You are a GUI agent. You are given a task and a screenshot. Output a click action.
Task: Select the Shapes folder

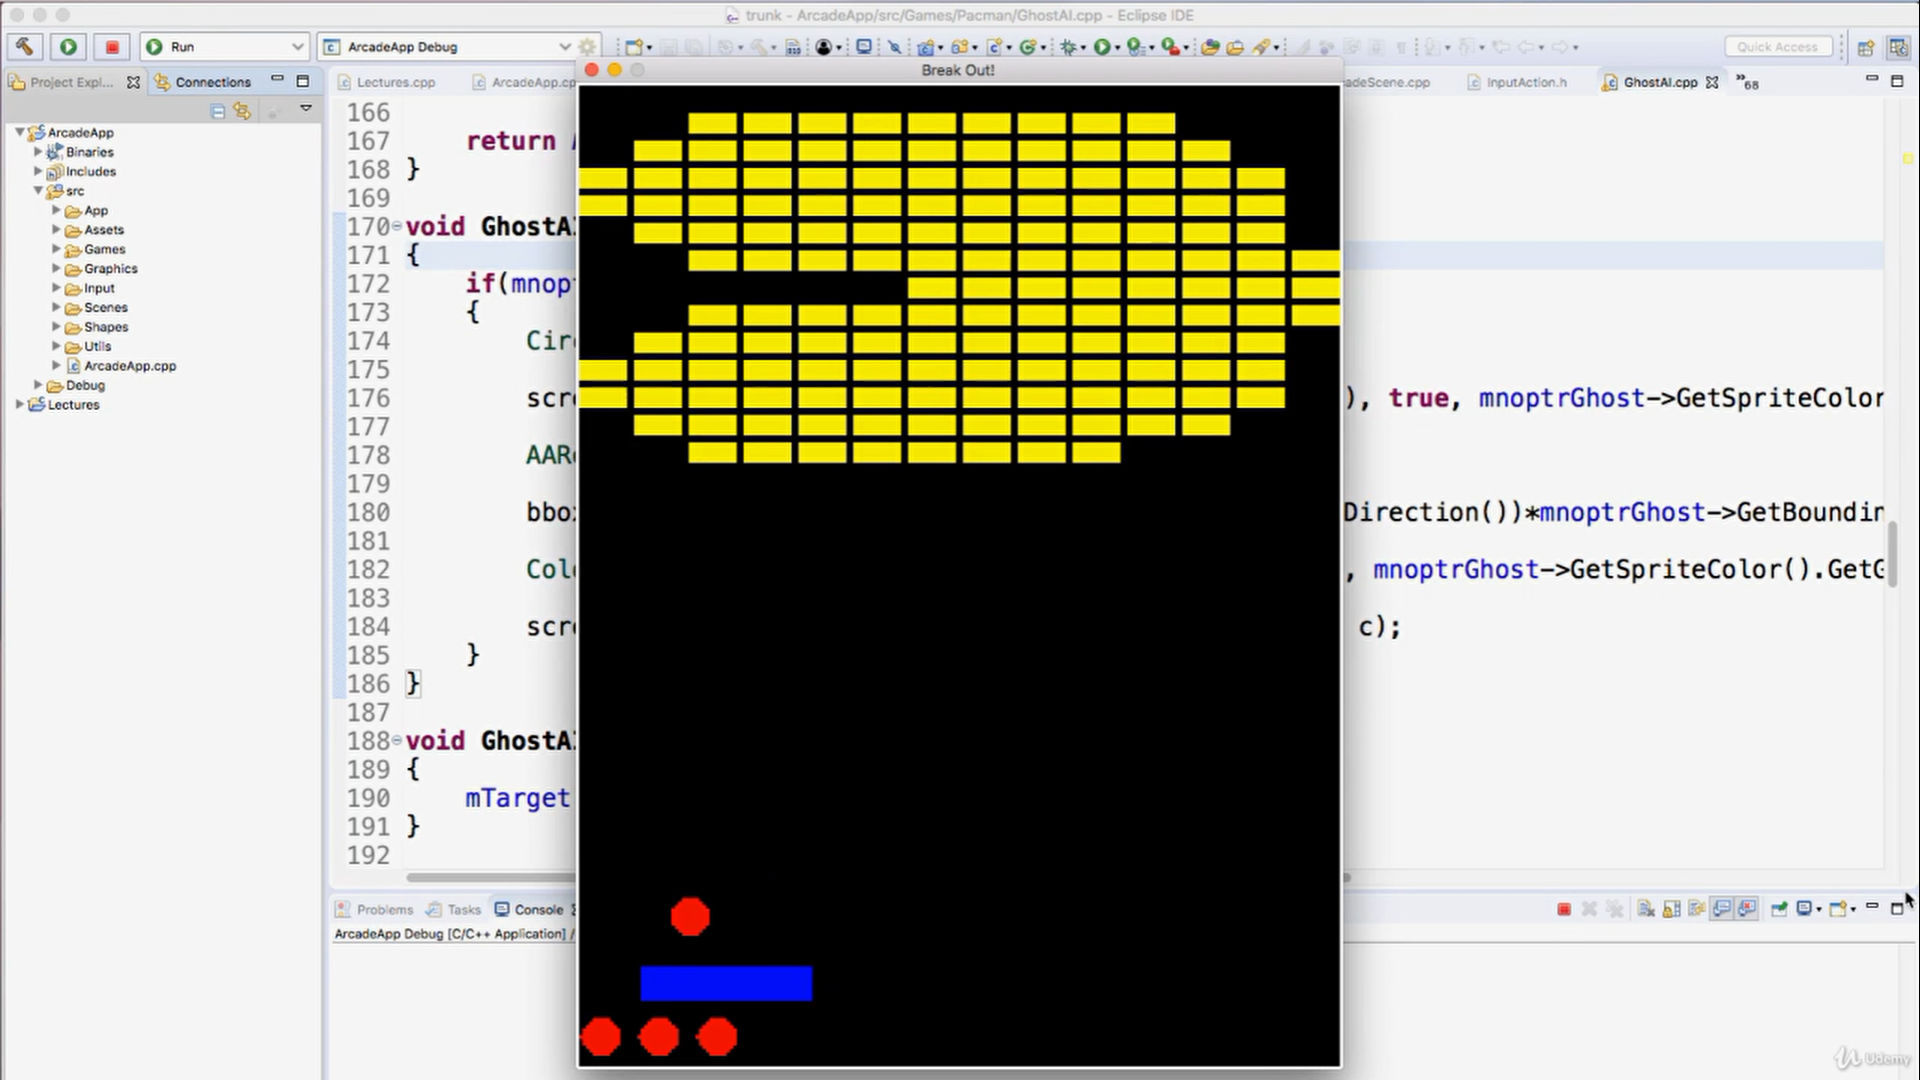(x=97, y=326)
